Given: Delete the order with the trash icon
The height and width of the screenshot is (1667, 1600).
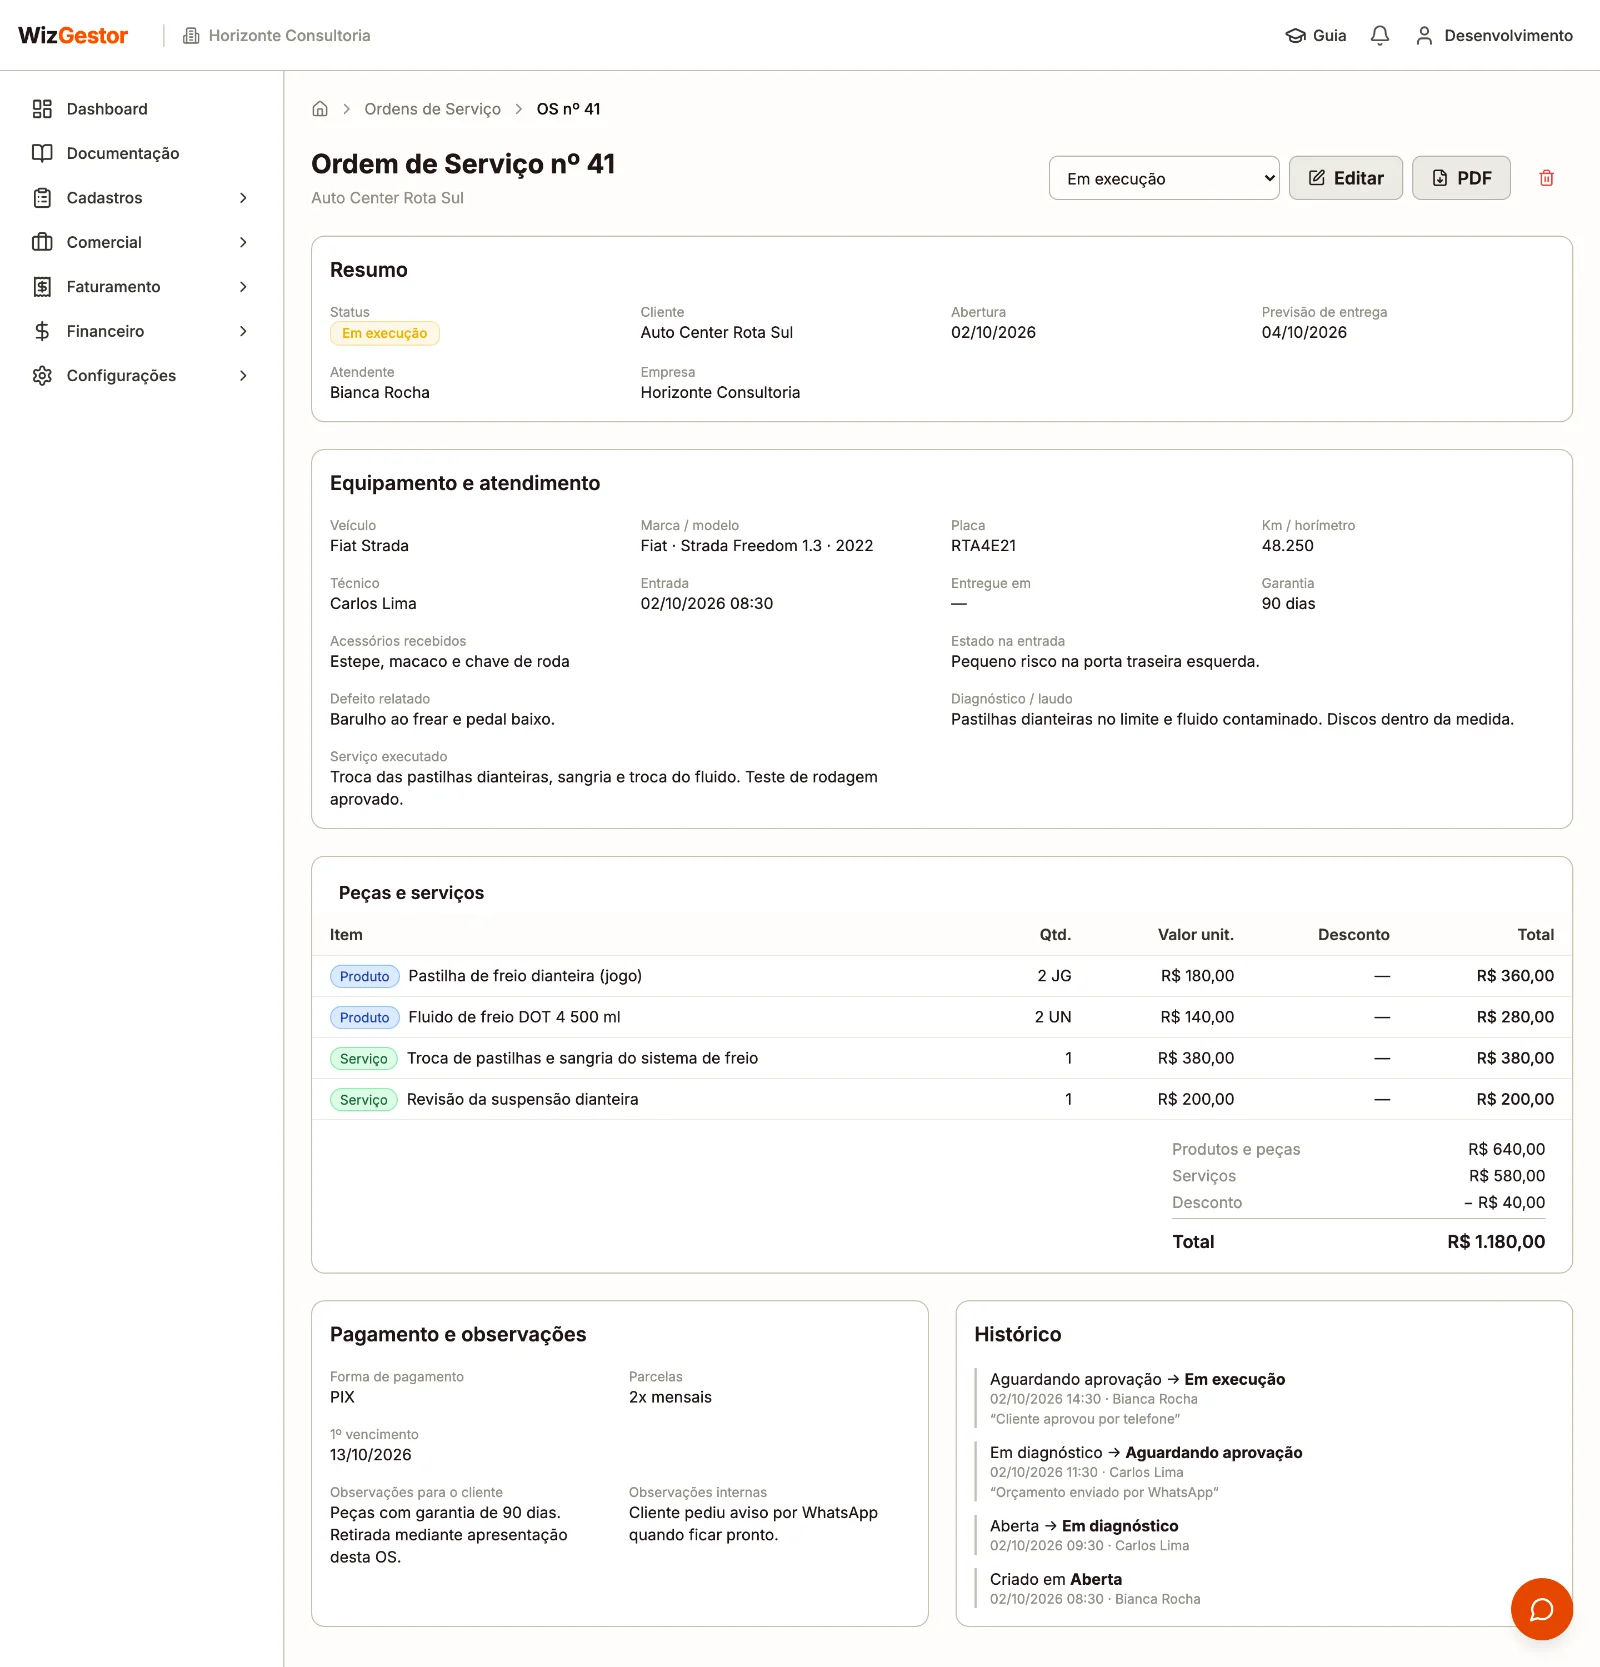Looking at the screenshot, I should (x=1546, y=178).
